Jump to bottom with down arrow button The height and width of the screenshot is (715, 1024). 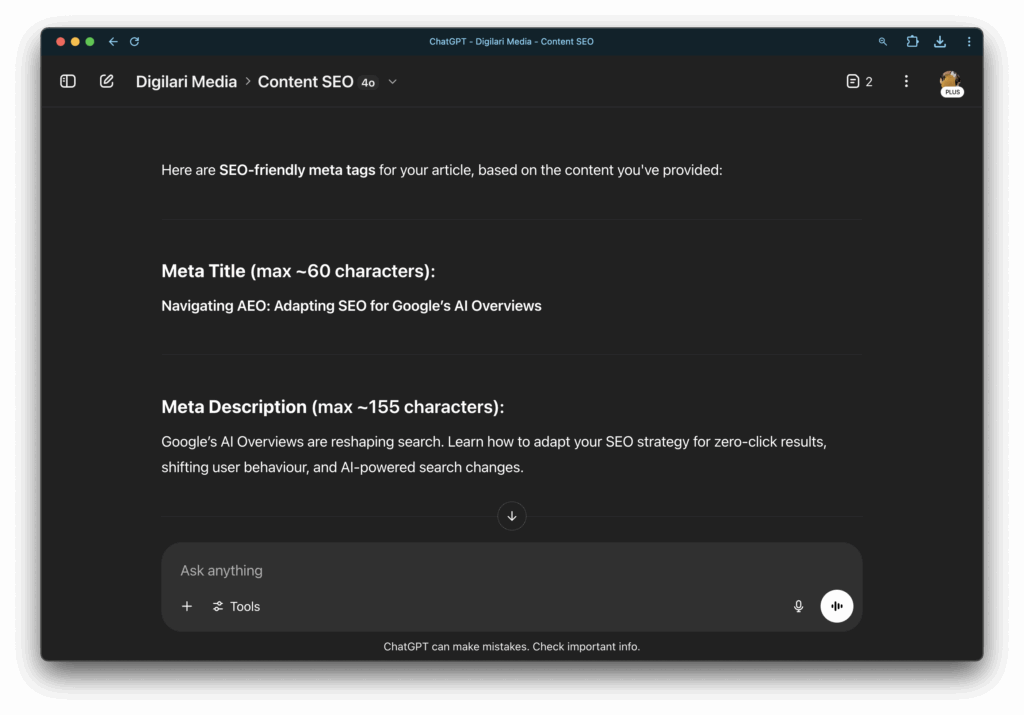[x=512, y=516]
